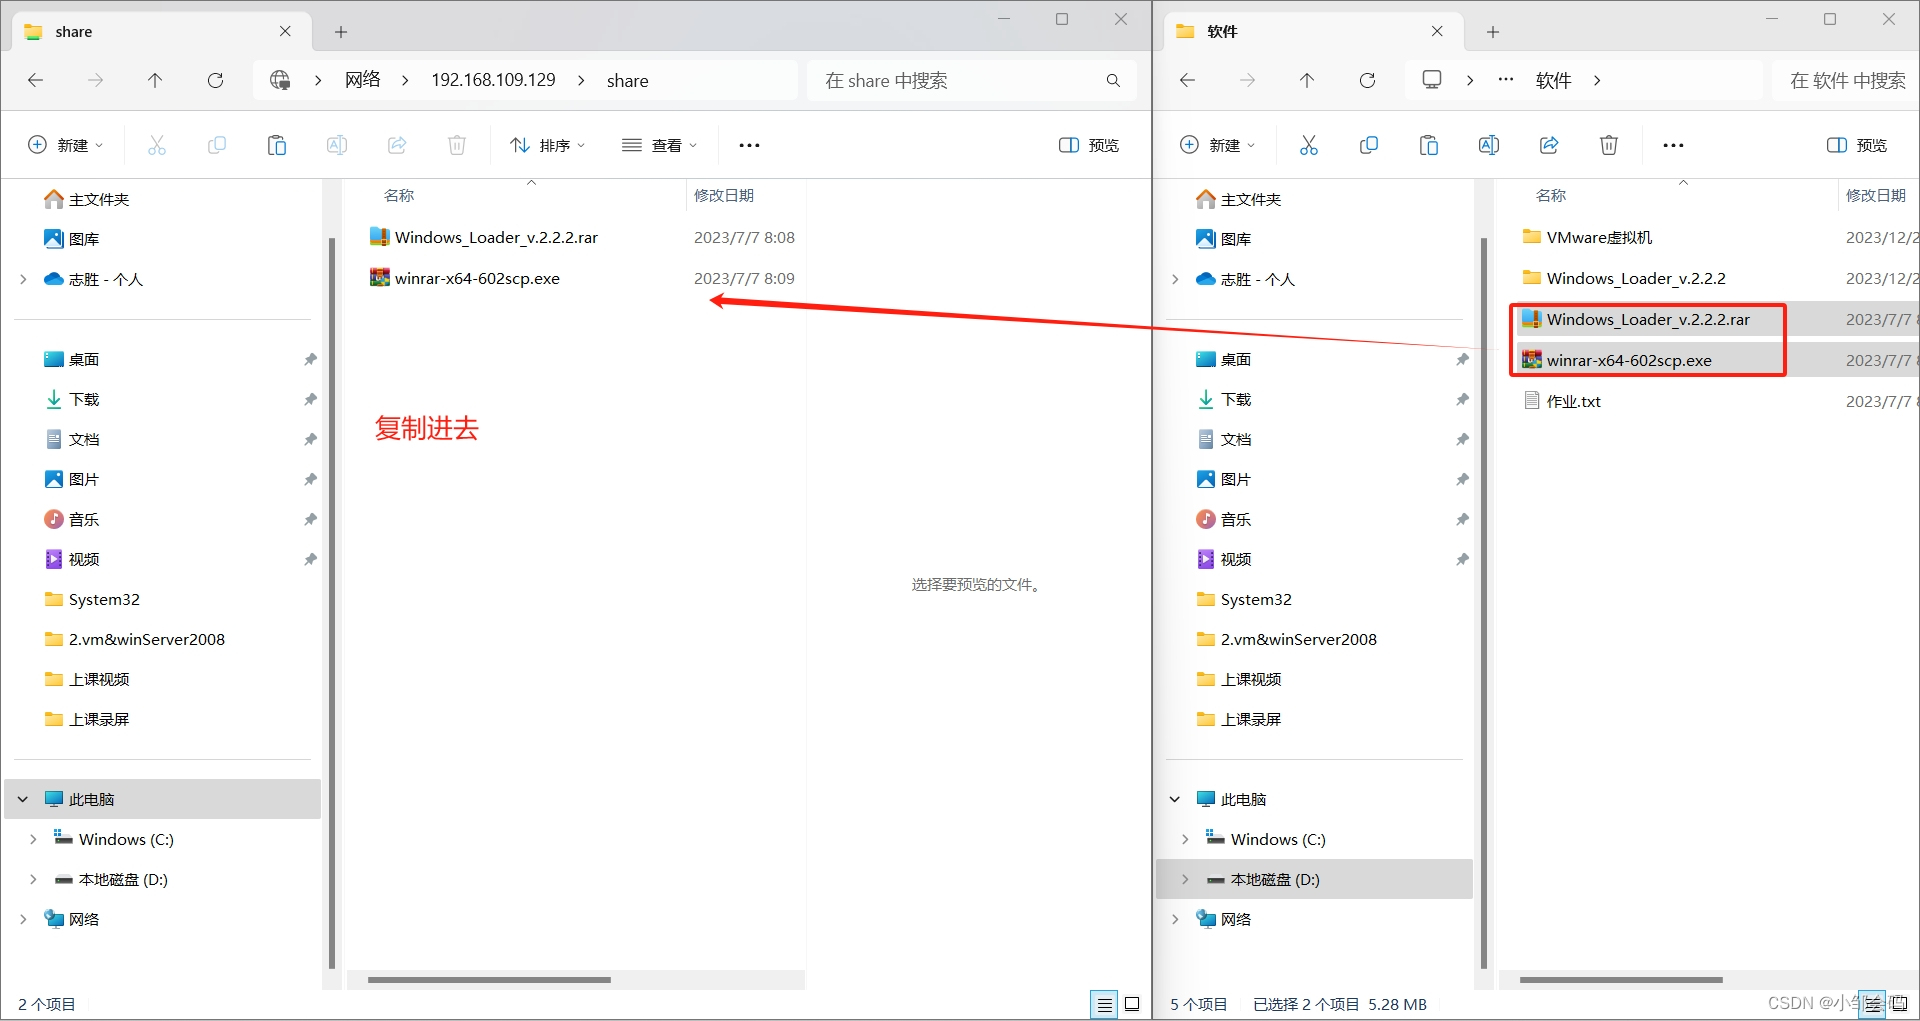Click the horizontal scrollbar in share file list
The height and width of the screenshot is (1021, 1920).
[489, 980]
